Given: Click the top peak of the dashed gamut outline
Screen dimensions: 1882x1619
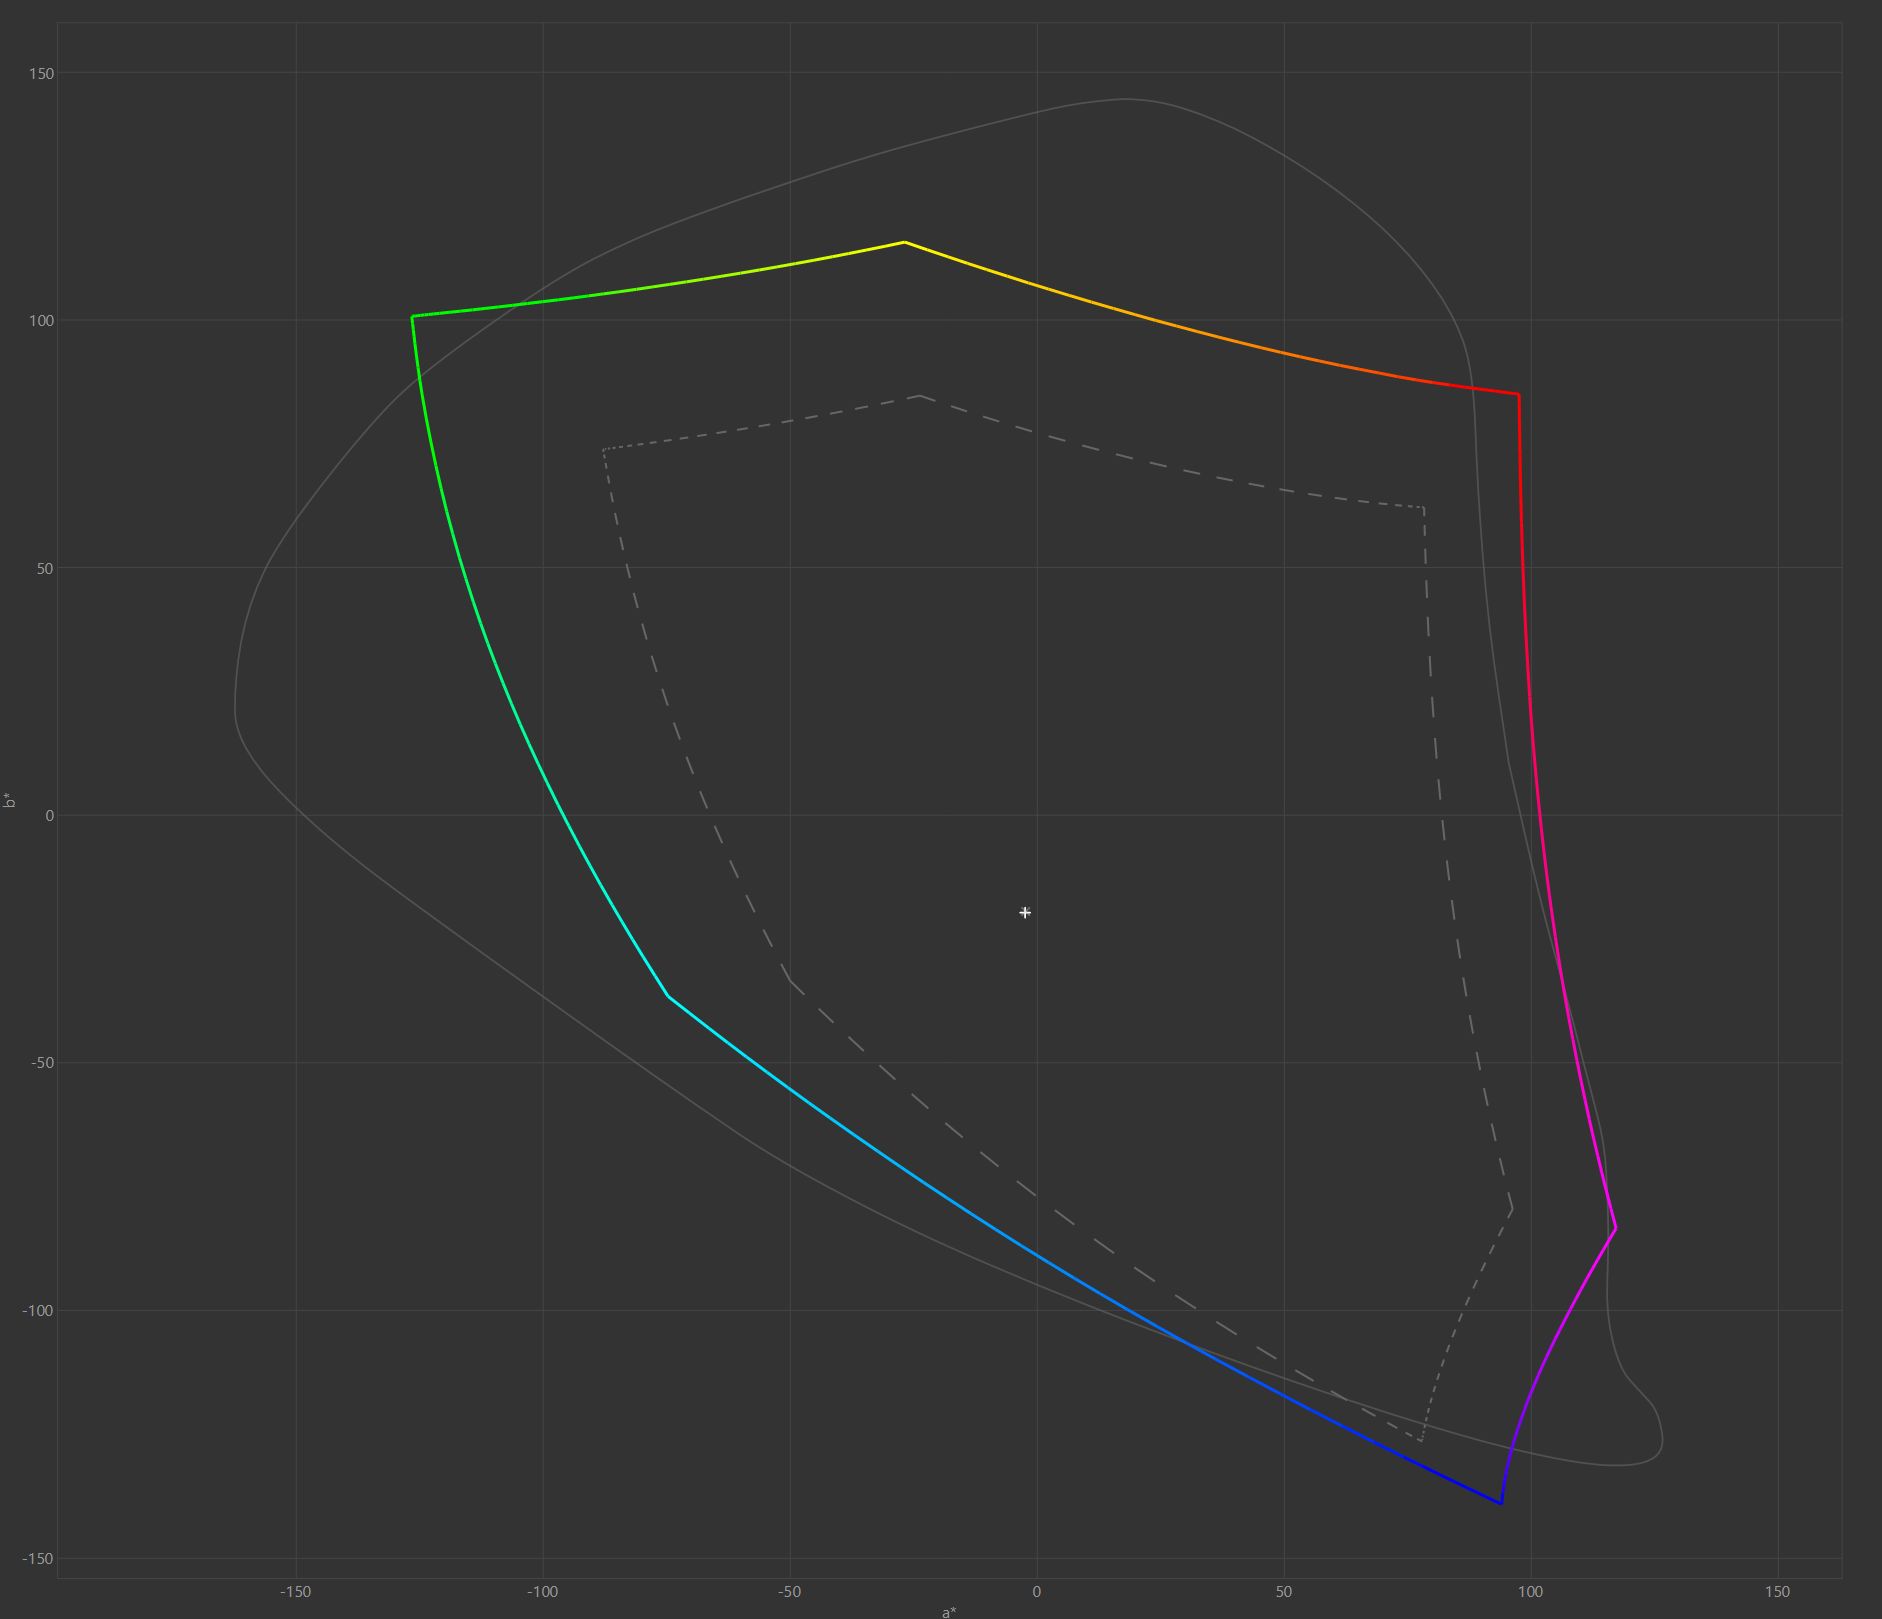Looking at the screenshot, I should (x=920, y=396).
